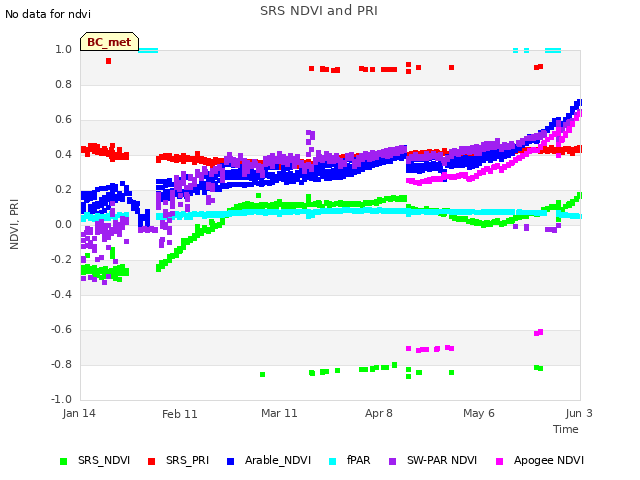The height and width of the screenshot is (480, 640).
Task: Click the Feb 11 x-axis tick label
Action: (180, 414)
